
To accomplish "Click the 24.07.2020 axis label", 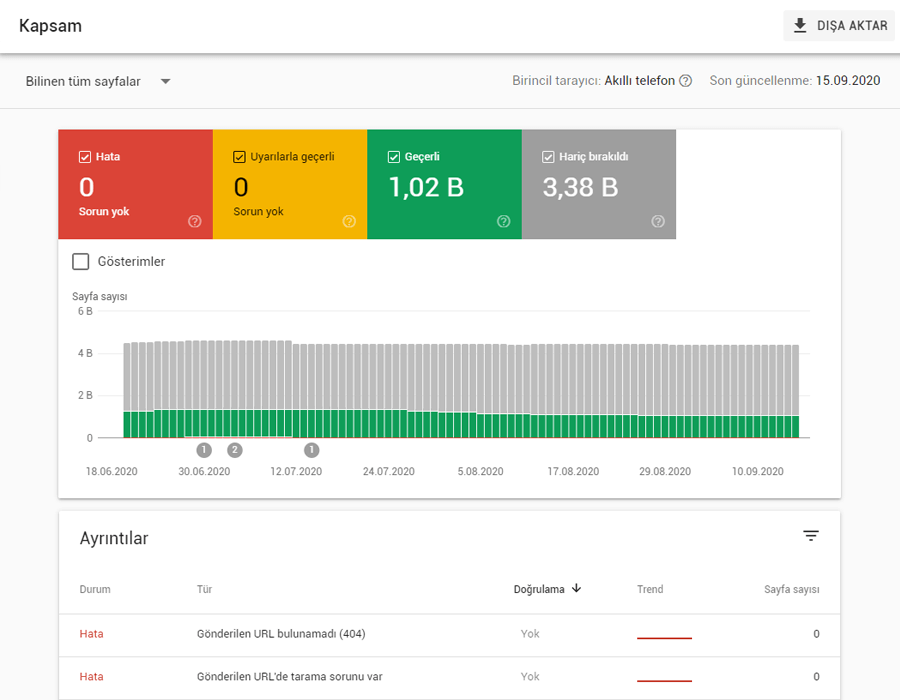I will click(389, 472).
